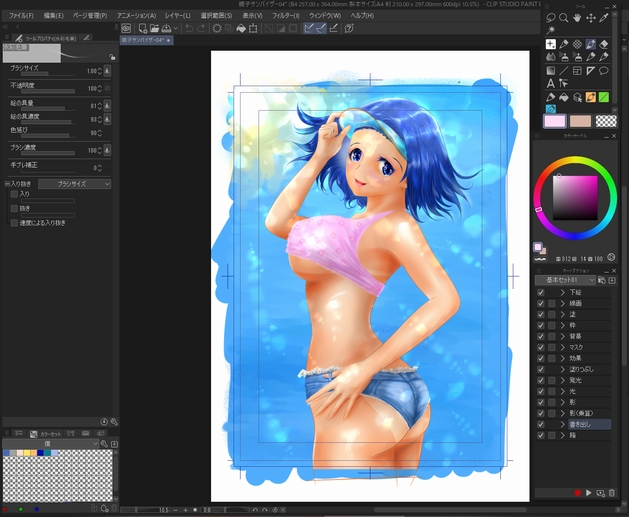
Task: Switch to the 鏡子サンバイザー04 canvas tab
Action: tap(146, 40)
